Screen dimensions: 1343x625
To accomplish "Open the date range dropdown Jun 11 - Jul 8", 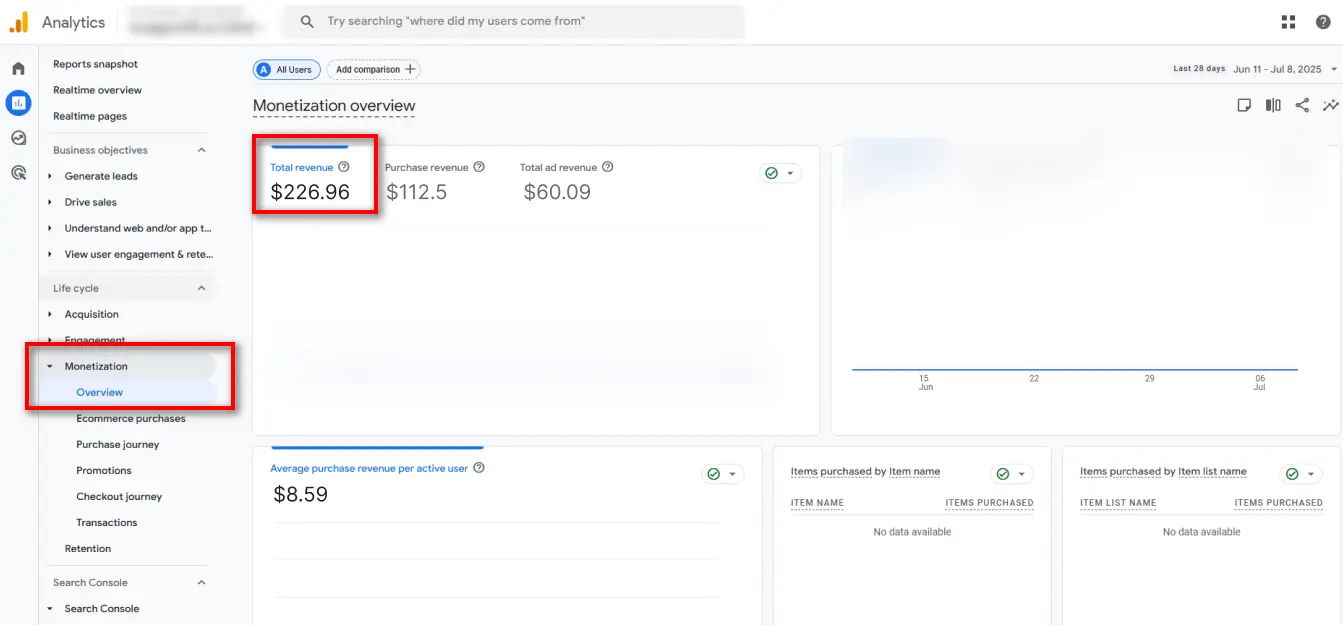I will click(x=1283, y=69).
